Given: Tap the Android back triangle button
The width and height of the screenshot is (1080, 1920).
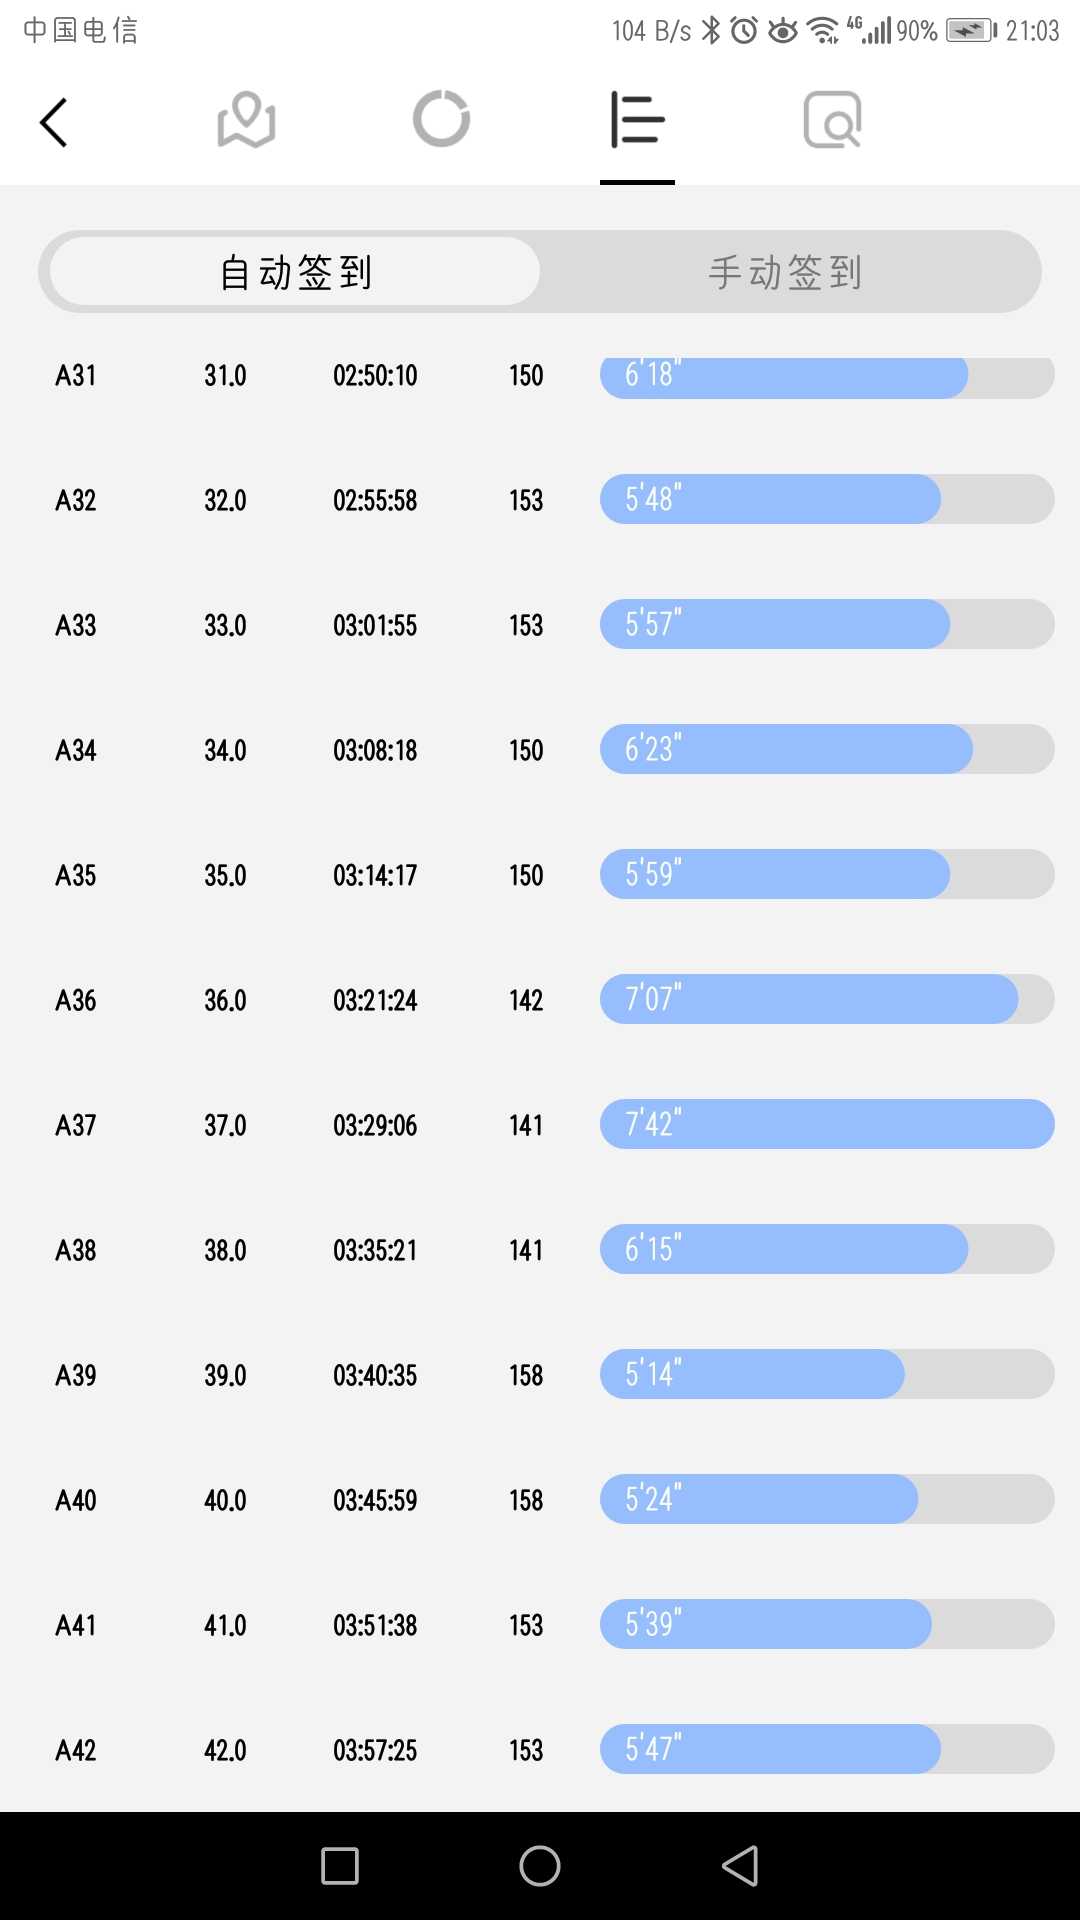Looking at the screenshot, I should (740, 1866).
